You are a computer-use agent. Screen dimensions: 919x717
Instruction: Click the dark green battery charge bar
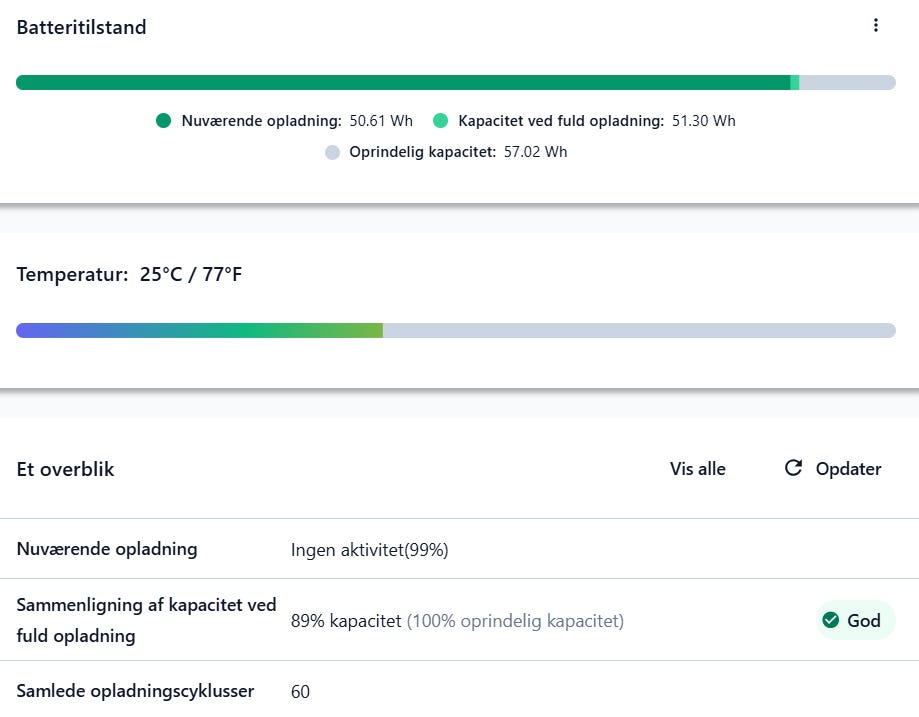(400, 83)
